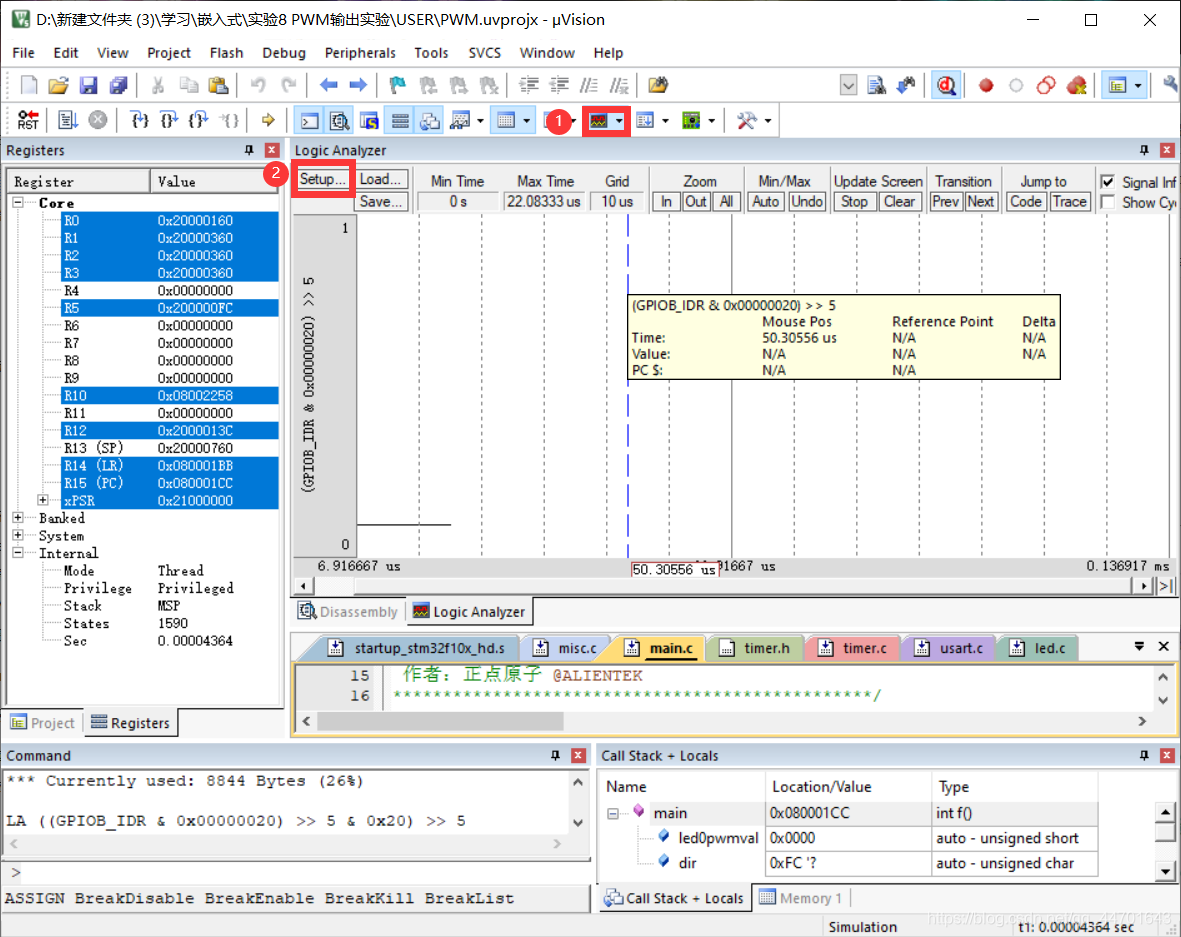Click the Zoom All button
Viewport: 1181px width, 937px height.
coord(726,202)
